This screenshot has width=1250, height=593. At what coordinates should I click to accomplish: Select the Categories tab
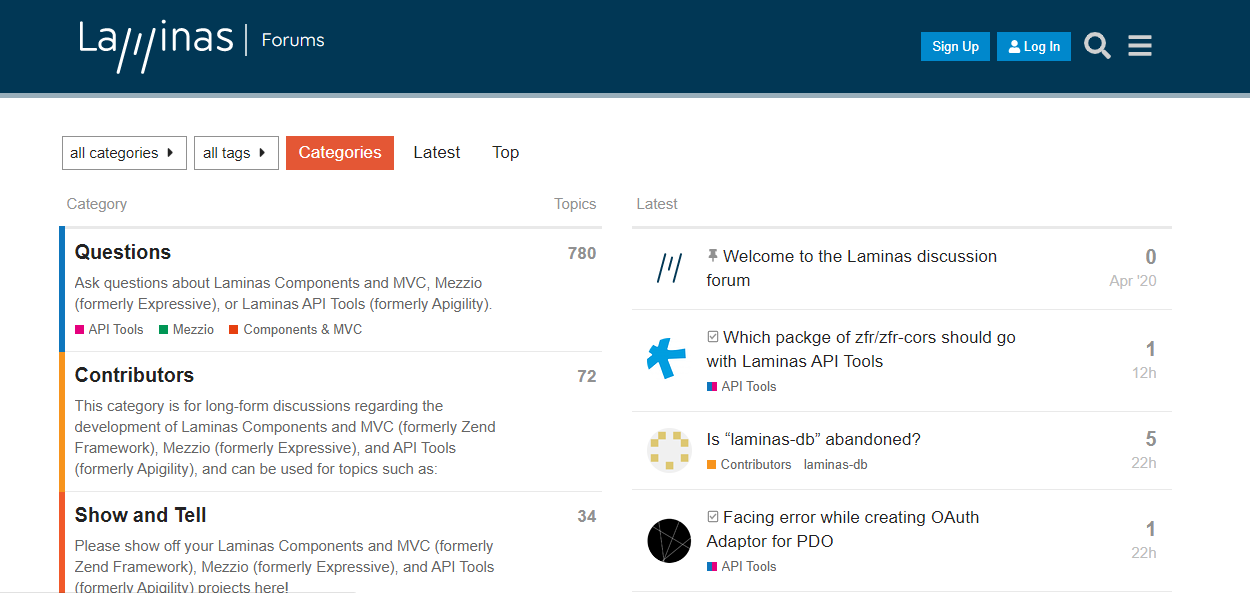340,153
